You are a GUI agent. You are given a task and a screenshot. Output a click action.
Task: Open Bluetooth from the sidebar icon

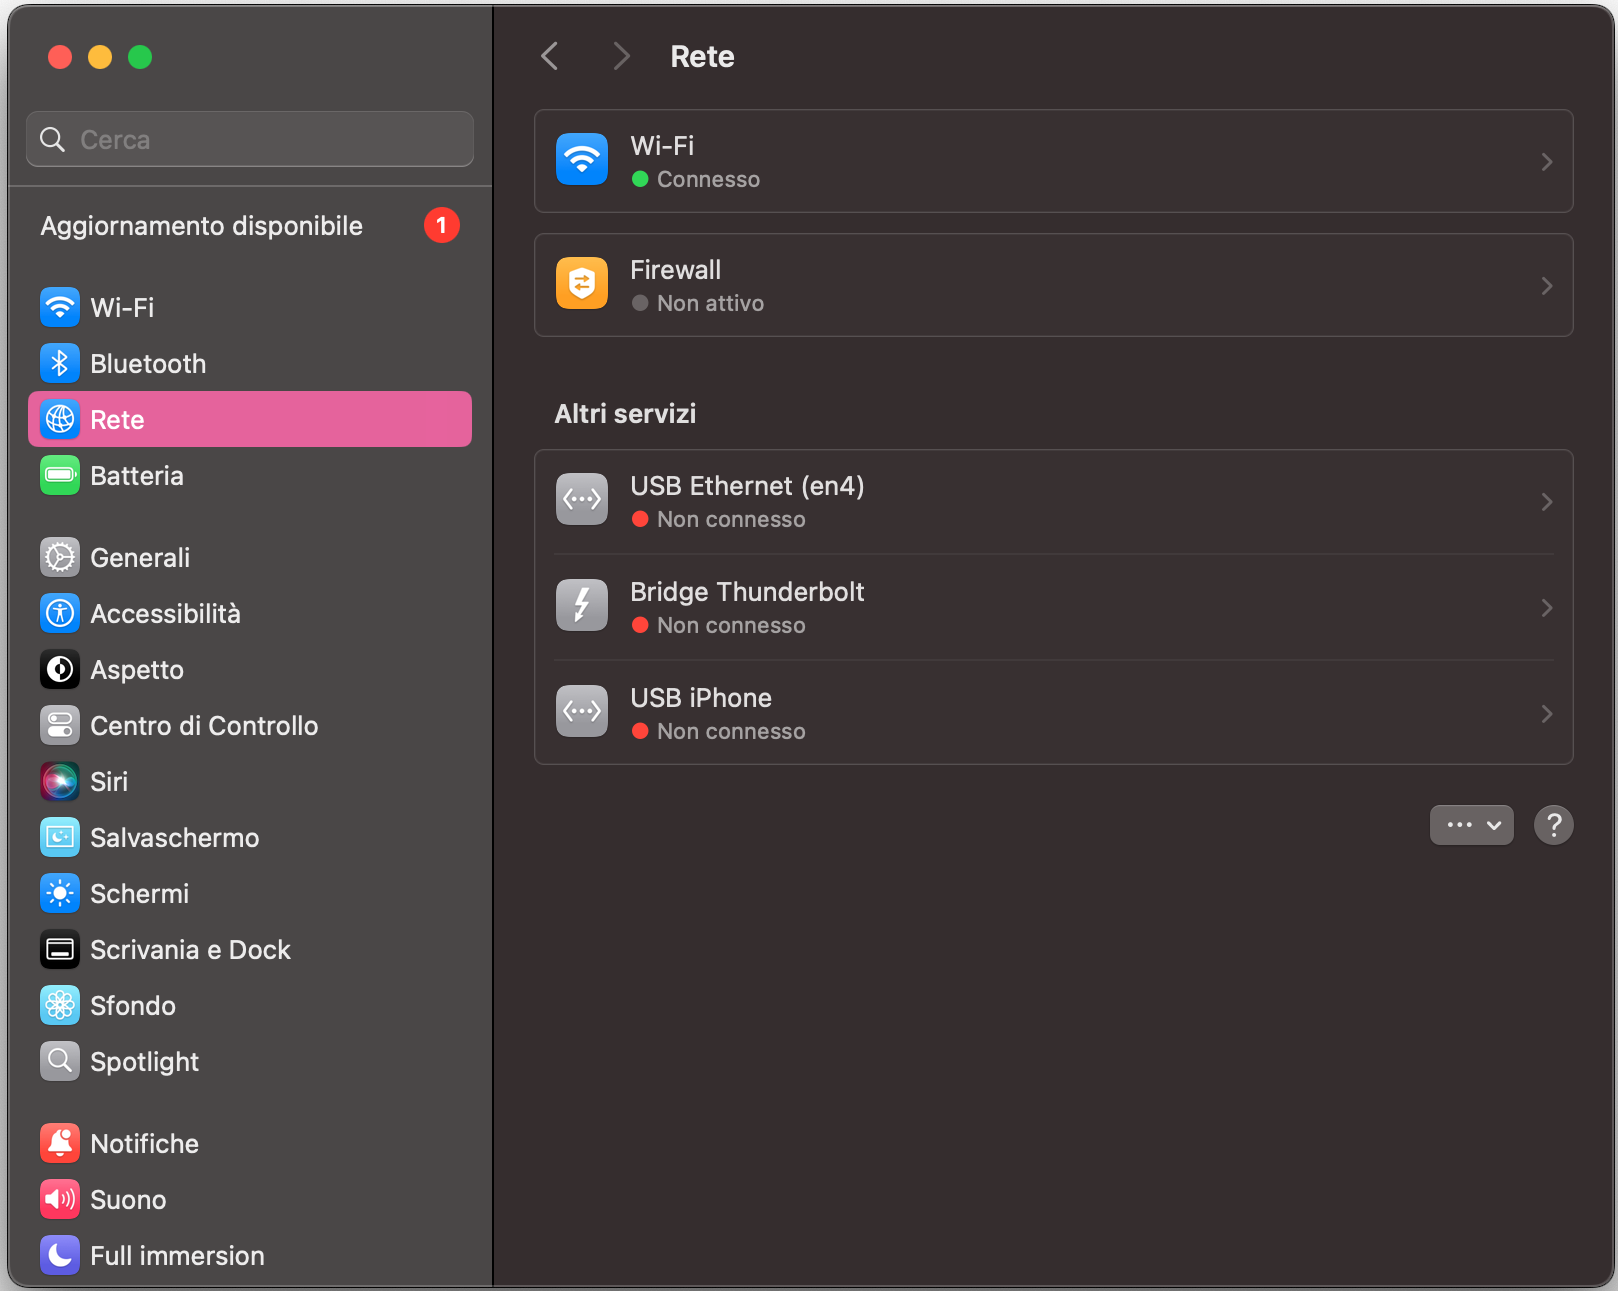tap(60, 363)
